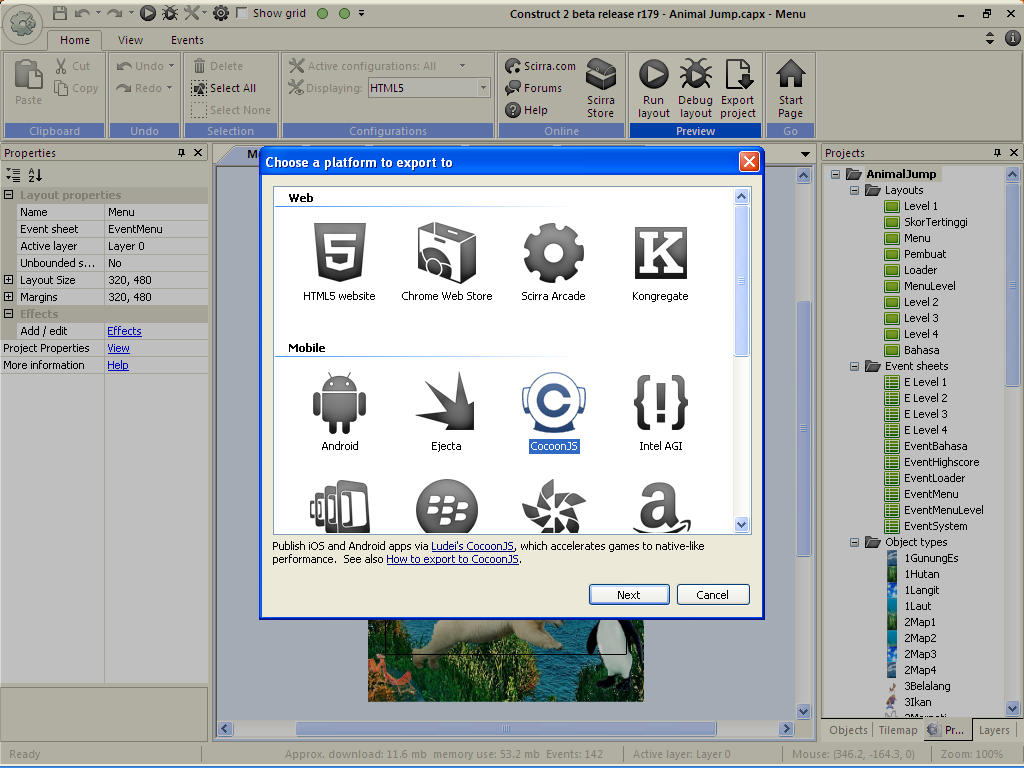Switch properties to categorized view
The height and width of the screenshot is (768, 1024).
[13, 175]
